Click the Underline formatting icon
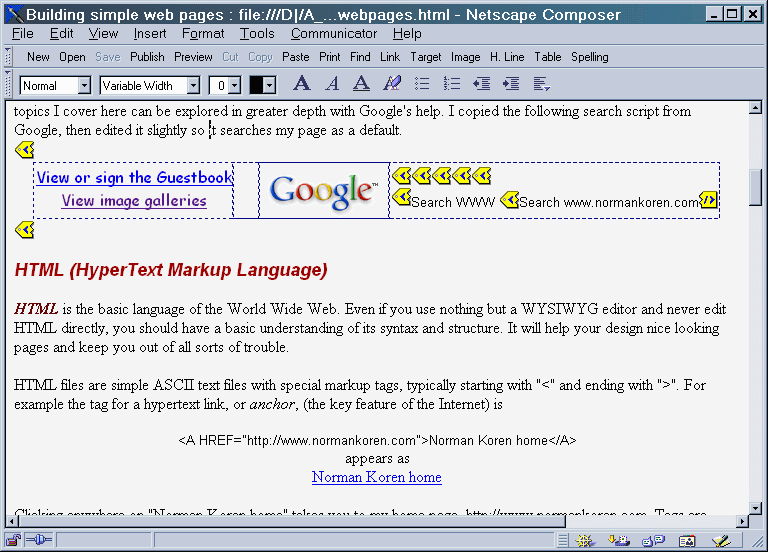This screenshot has width=768, height=552. 361,84
